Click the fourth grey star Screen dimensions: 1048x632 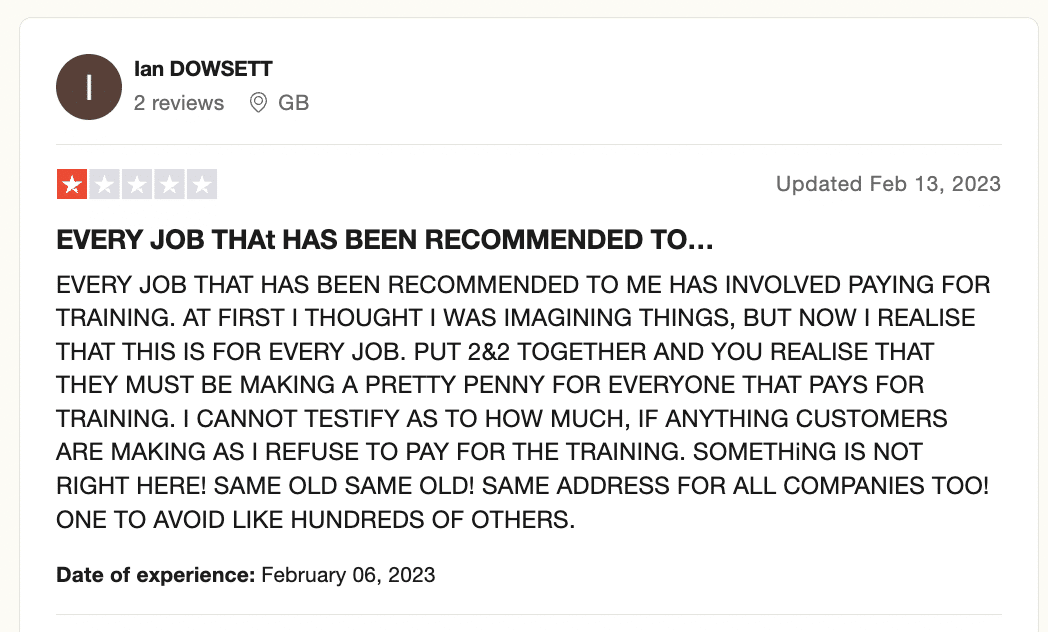click(169, 184)
